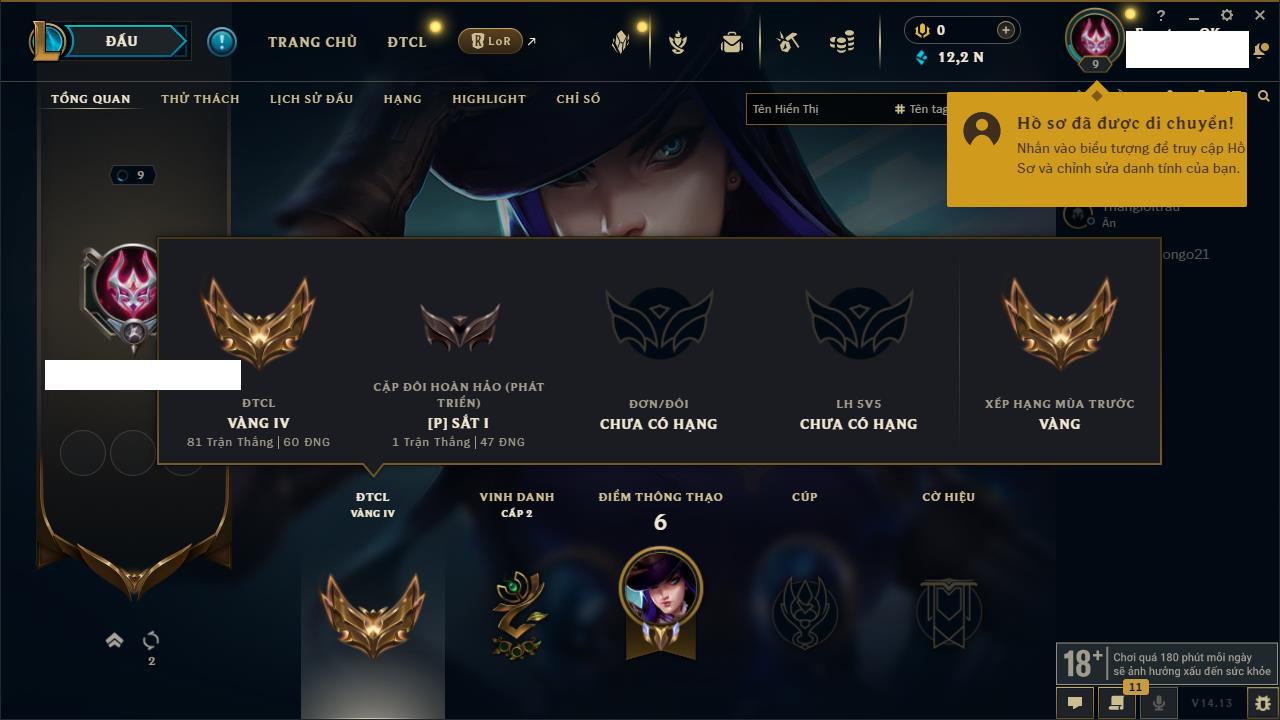Screen dimensions: 1280x720
Task: Open the backpack Collection icon
Action: click(732, 42)
